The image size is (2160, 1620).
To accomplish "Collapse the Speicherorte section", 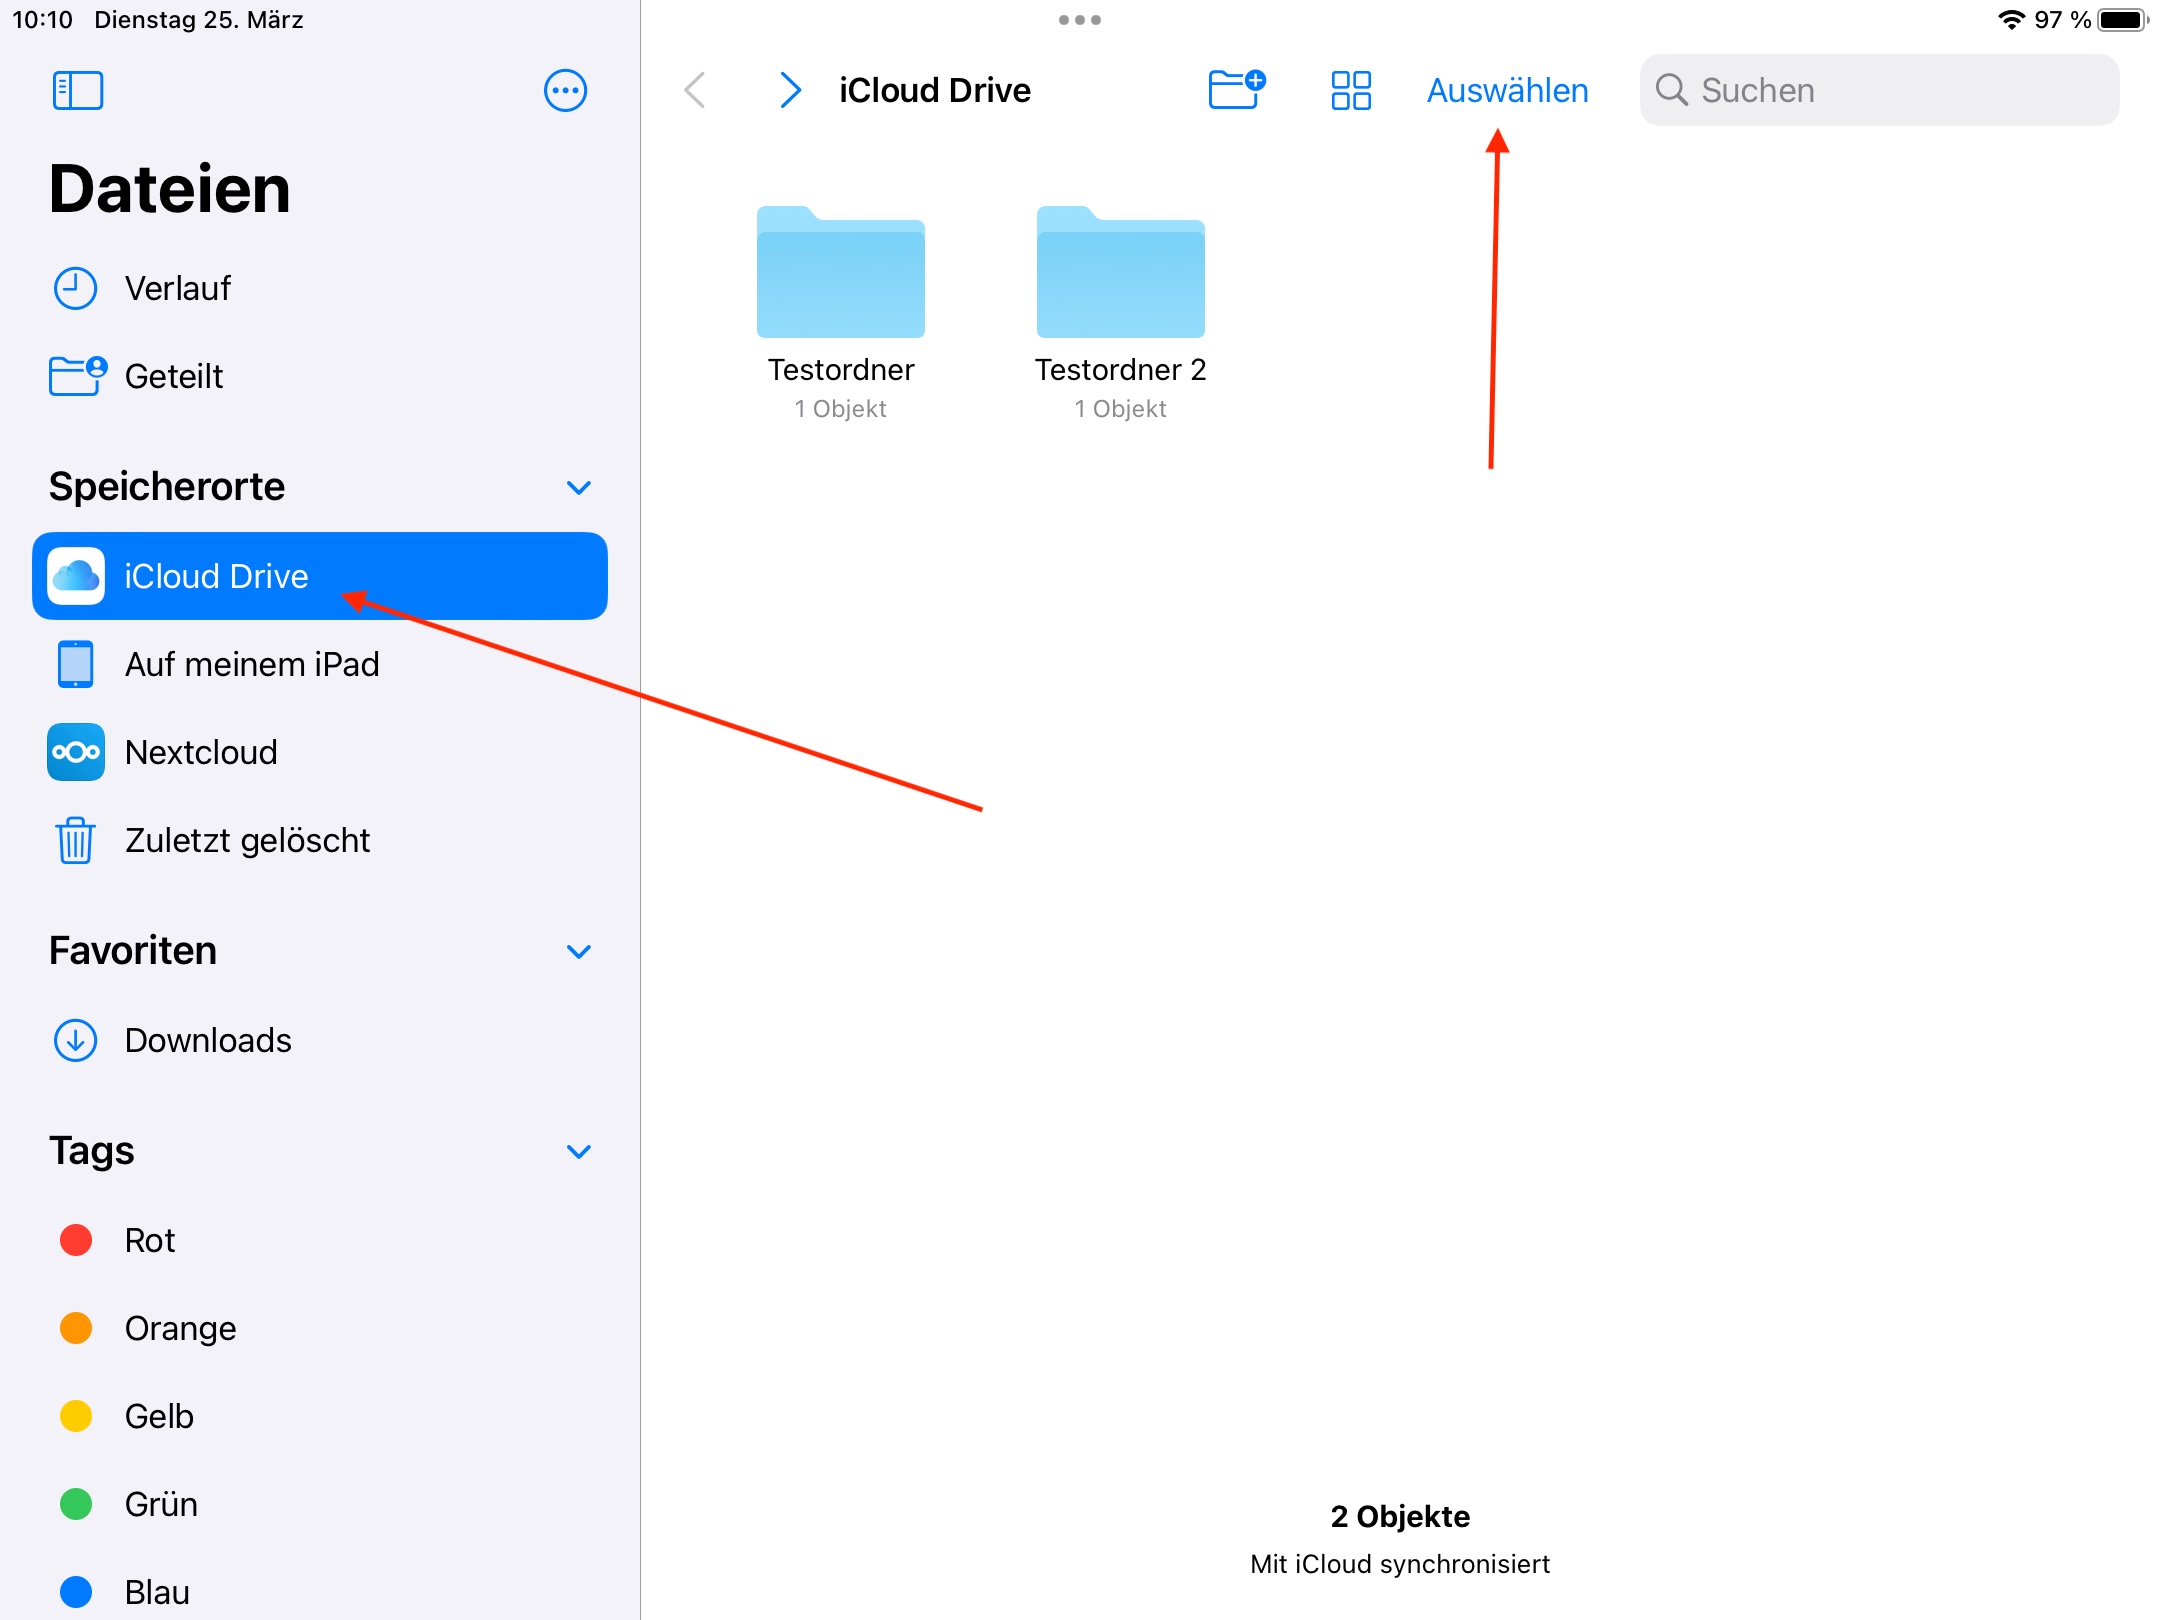I will [x=579, y=487].
